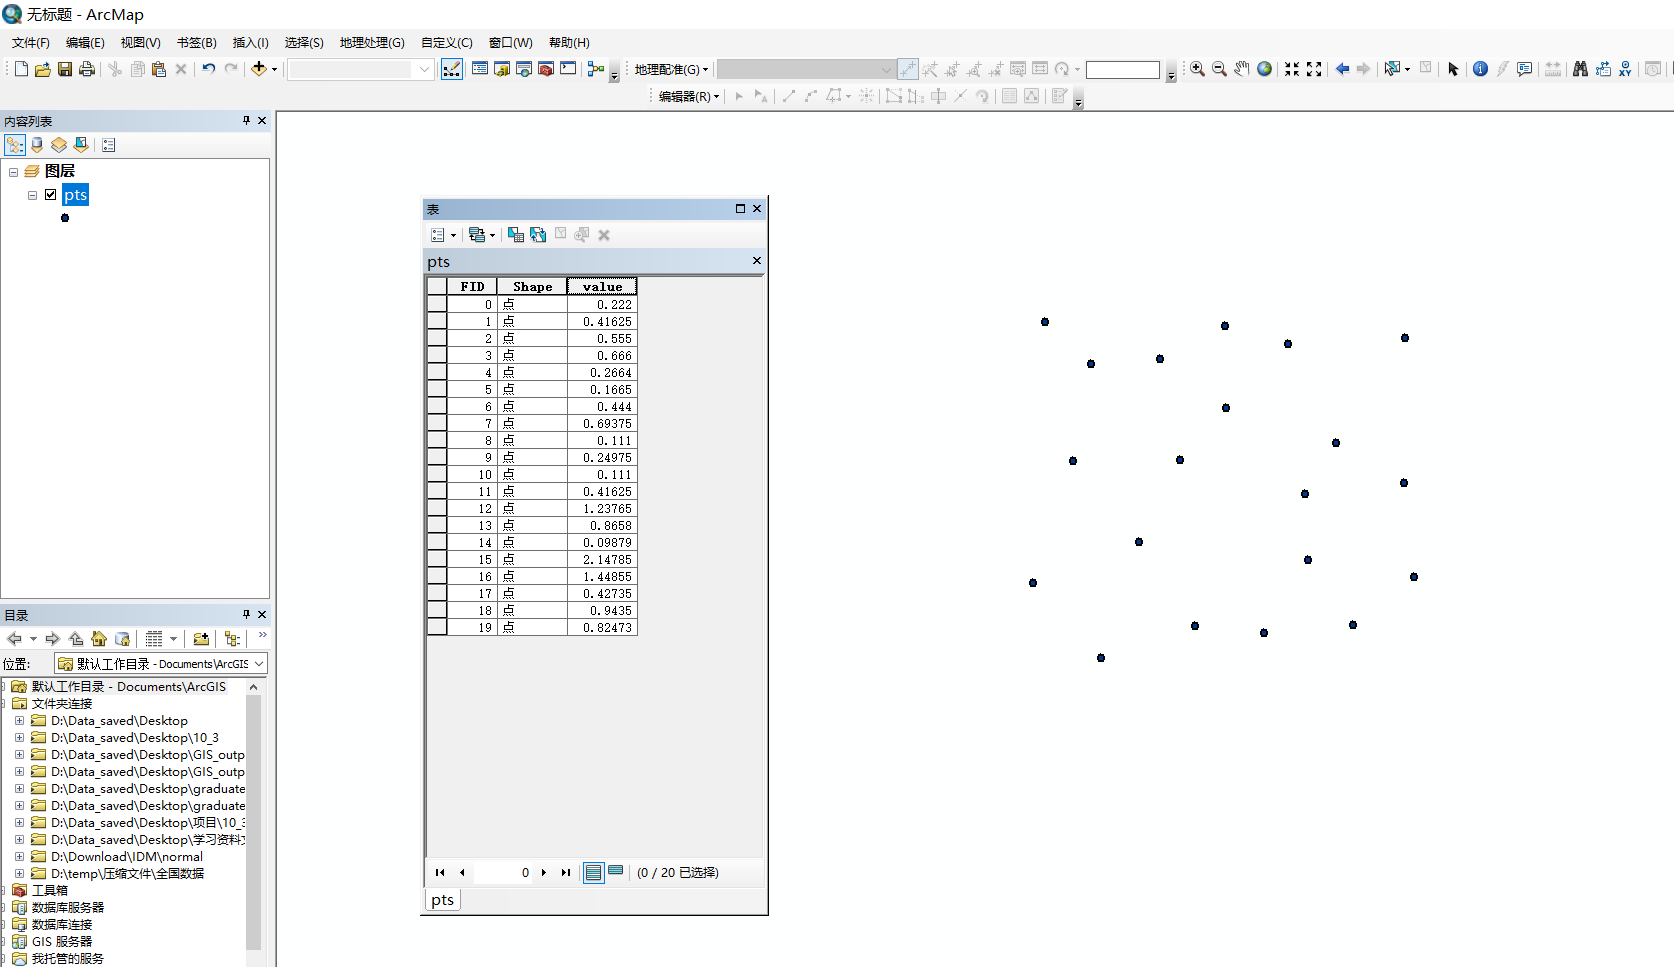Screen dimensions: 1674x967
Task: Switch to List By Visibility view
Action: coord(59,145)
